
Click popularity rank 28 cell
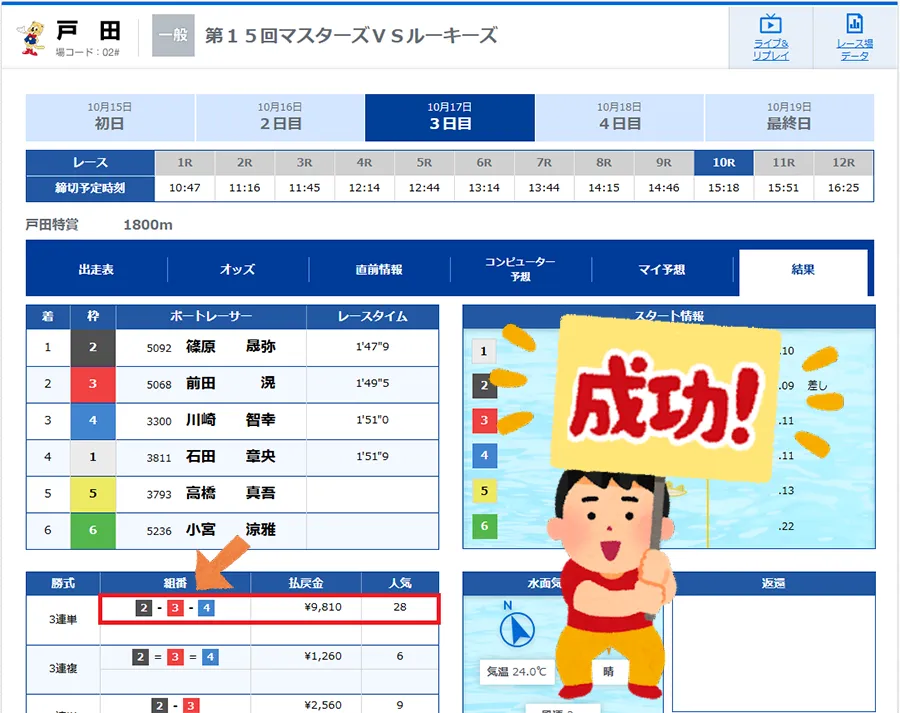(400, 607)
